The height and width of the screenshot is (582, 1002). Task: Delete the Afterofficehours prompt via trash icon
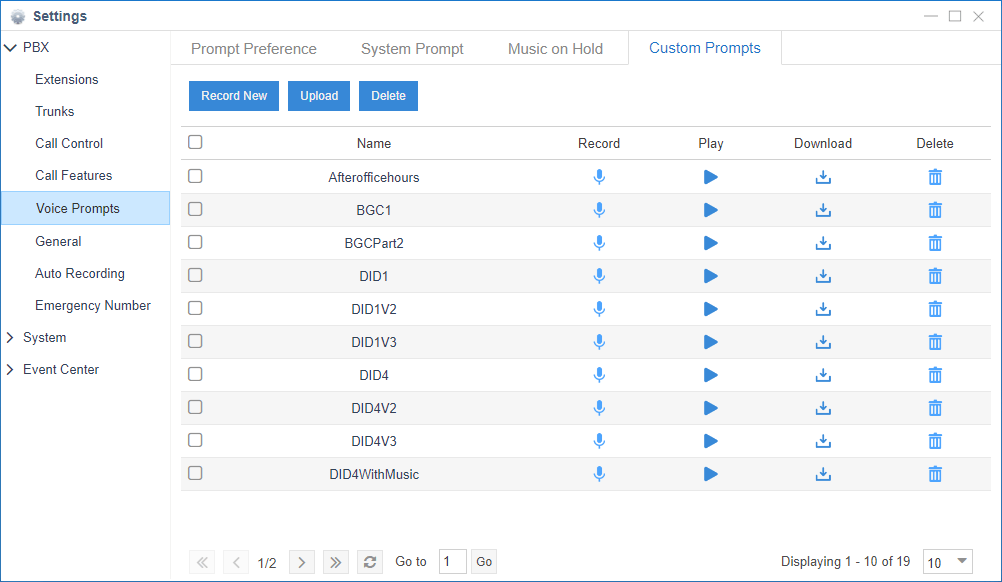coord(935,177)
